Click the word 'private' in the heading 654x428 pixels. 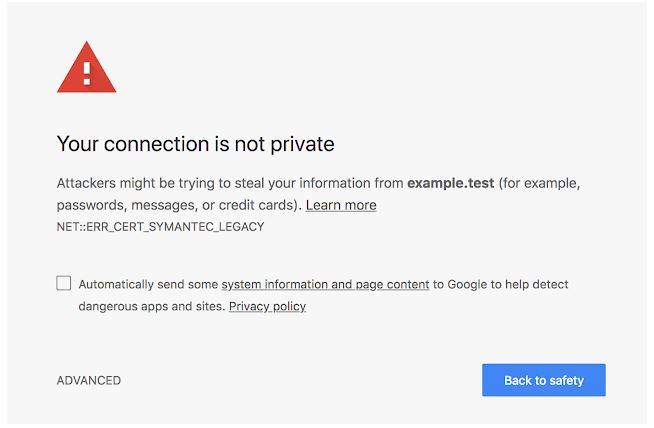tap(302, 144)
